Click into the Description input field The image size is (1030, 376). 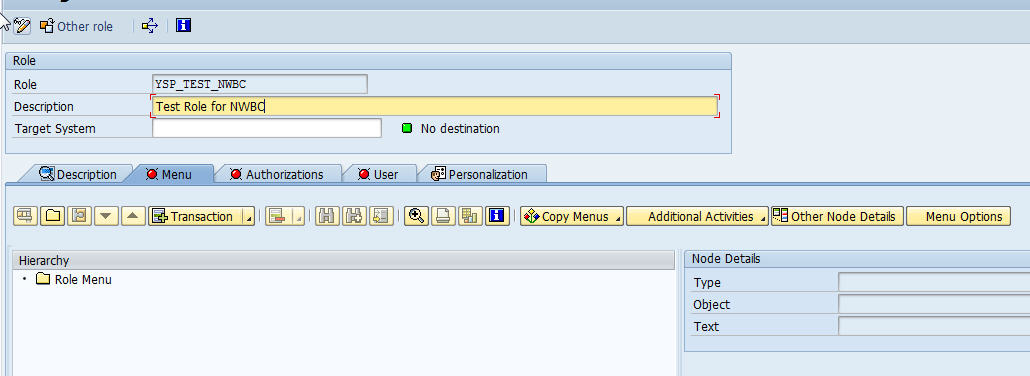point(435,106)
